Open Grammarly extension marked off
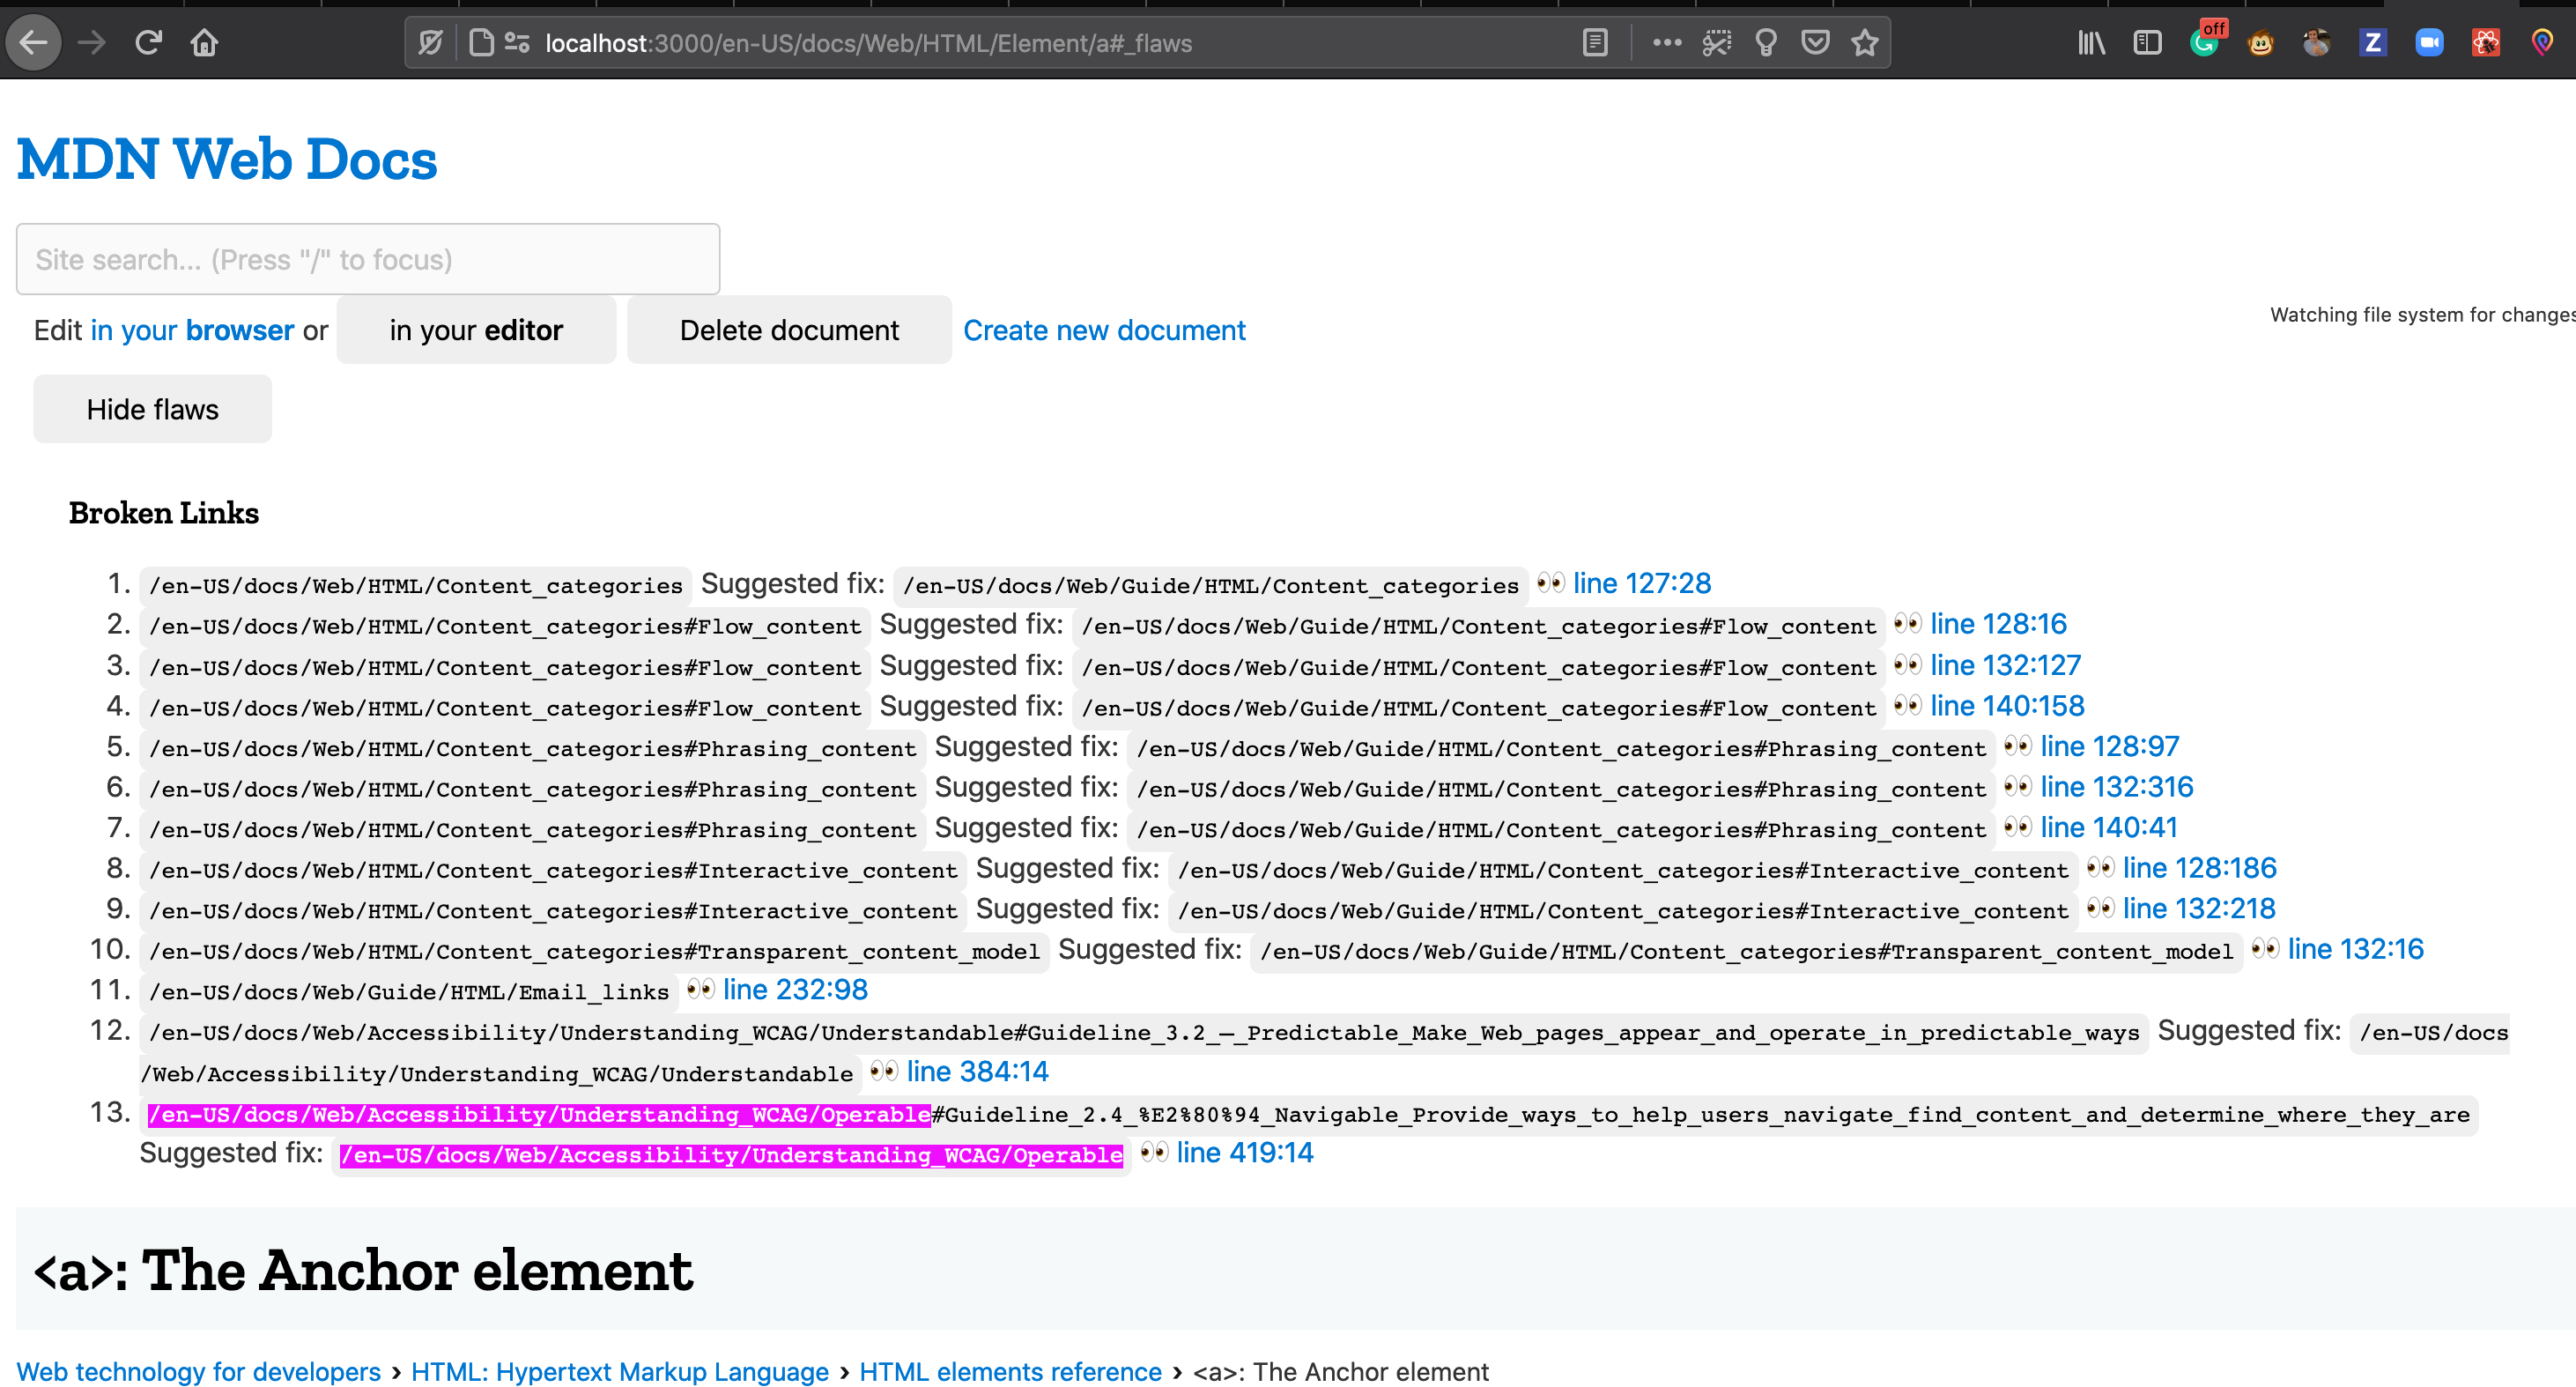2576x1387 pixels. click(2207, 40)
